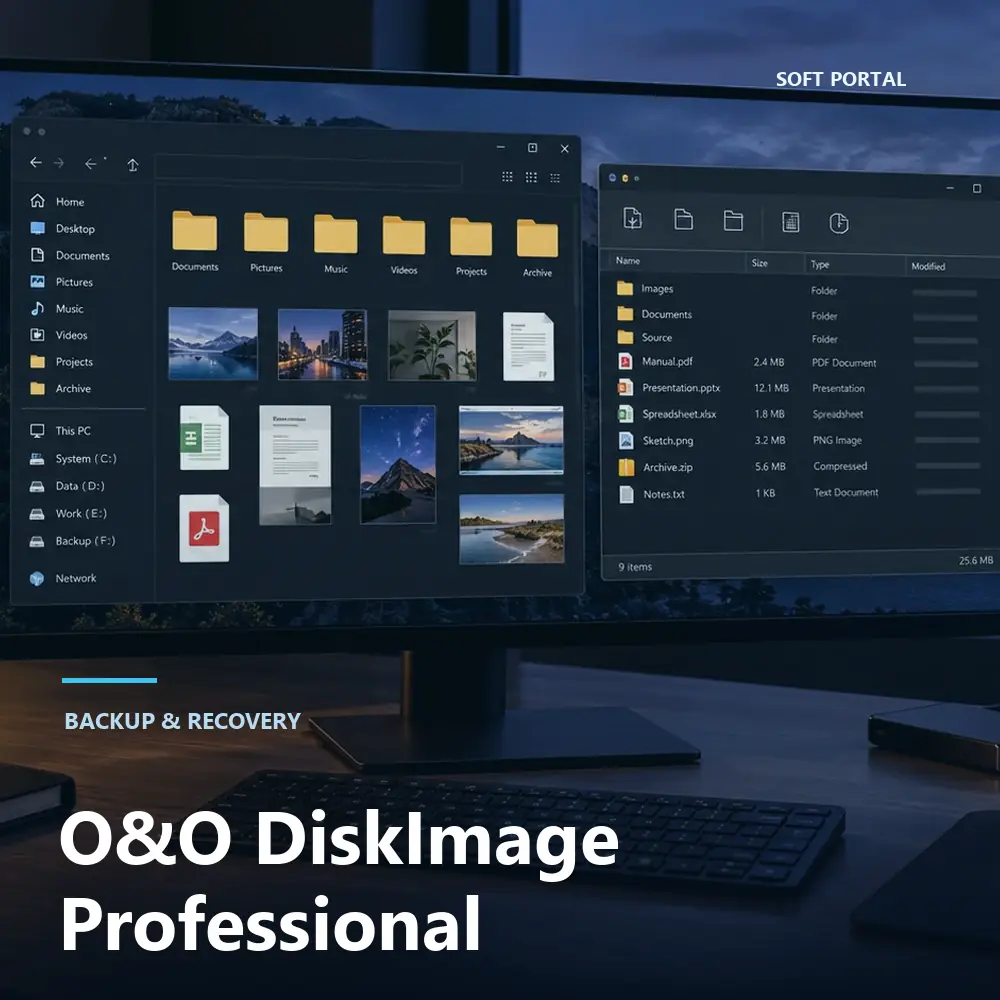1000x1000 pixels.
Task: Select Pictures in the left sidebar
Action: (62, 282)
